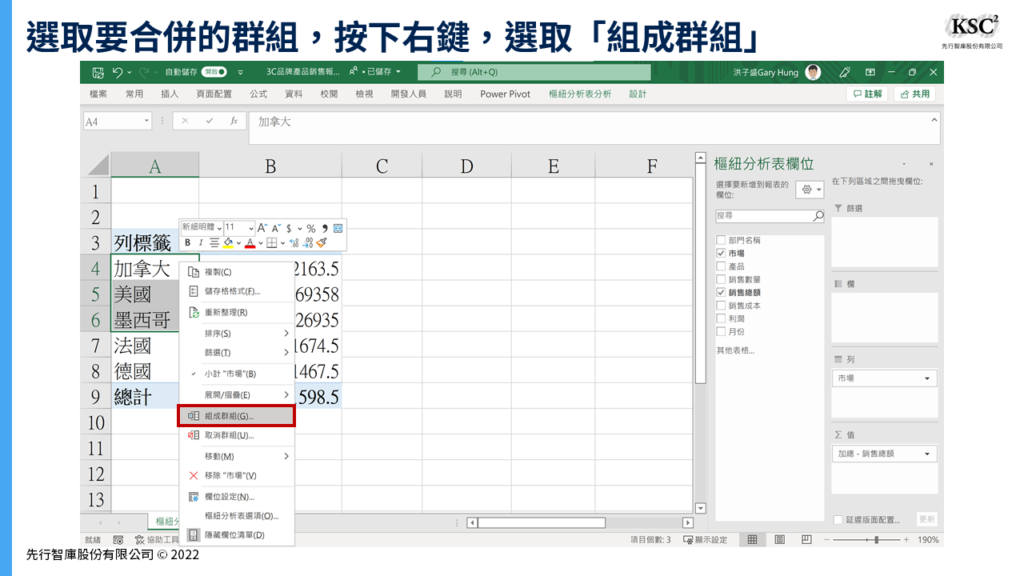Open the mini toolbar font name dropdown
Screen dimensions: 1024x576
tap(219, 228)
